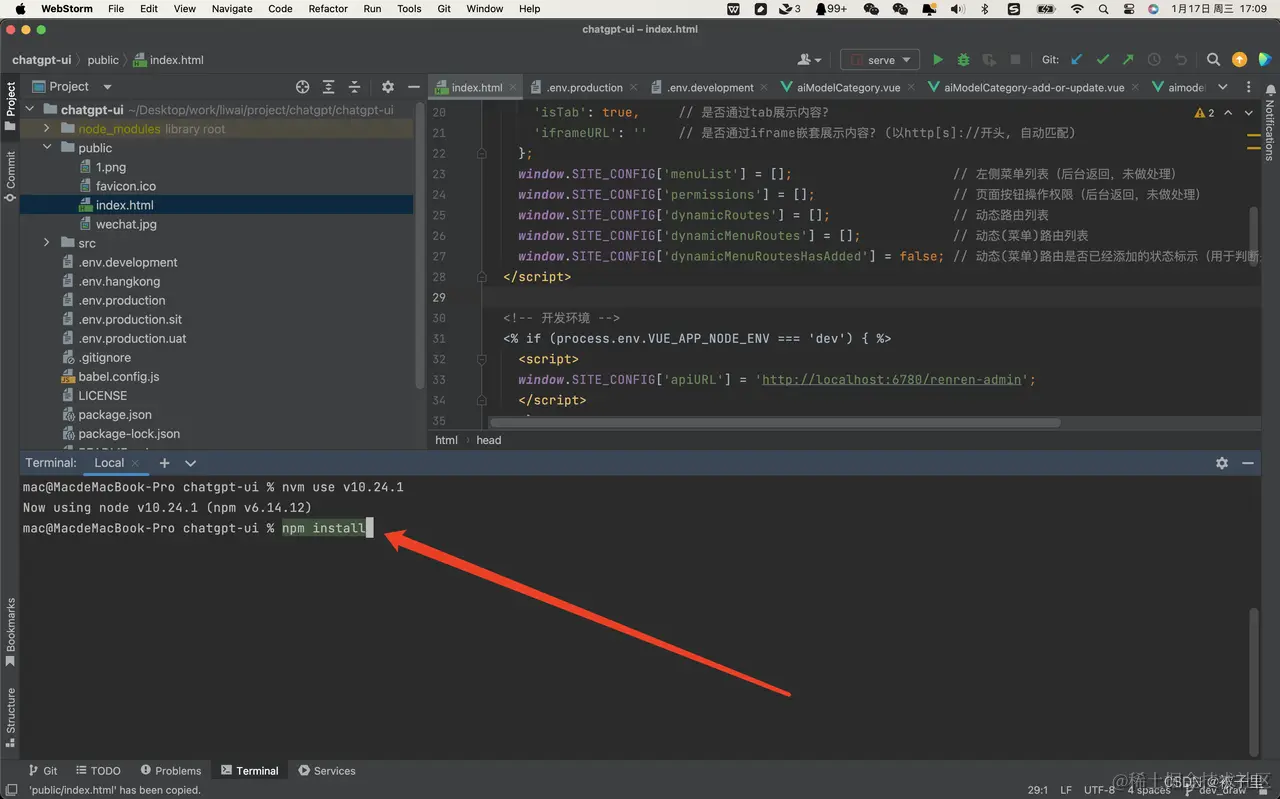Click the warning indicator showing 2 problems

[1205, 113]
